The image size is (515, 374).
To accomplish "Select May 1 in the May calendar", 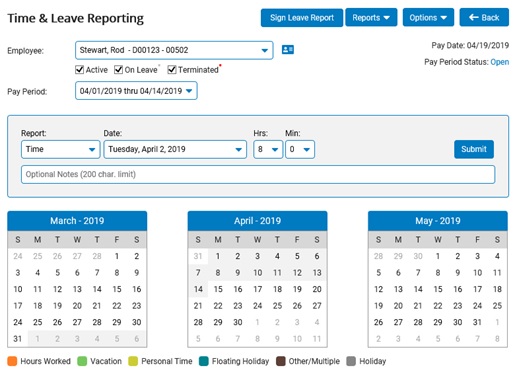I will (438, 256).
